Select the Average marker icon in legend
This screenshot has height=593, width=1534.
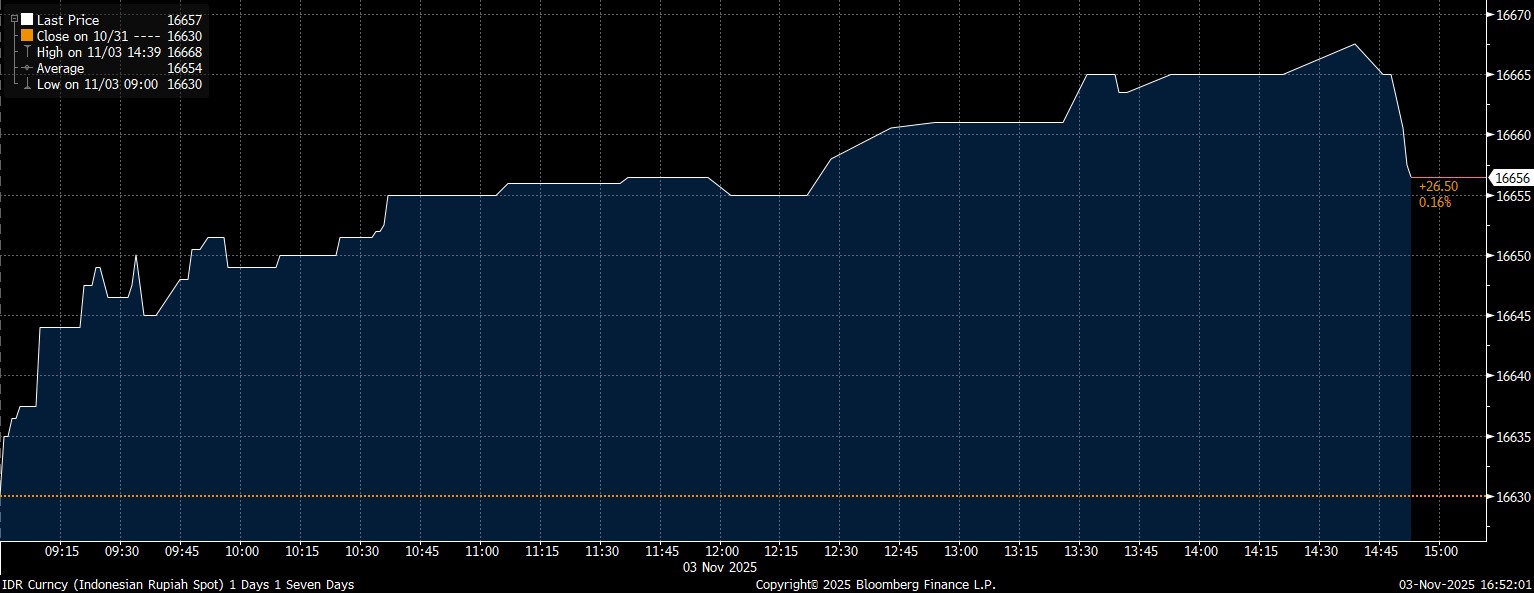[x=27, y=68]
